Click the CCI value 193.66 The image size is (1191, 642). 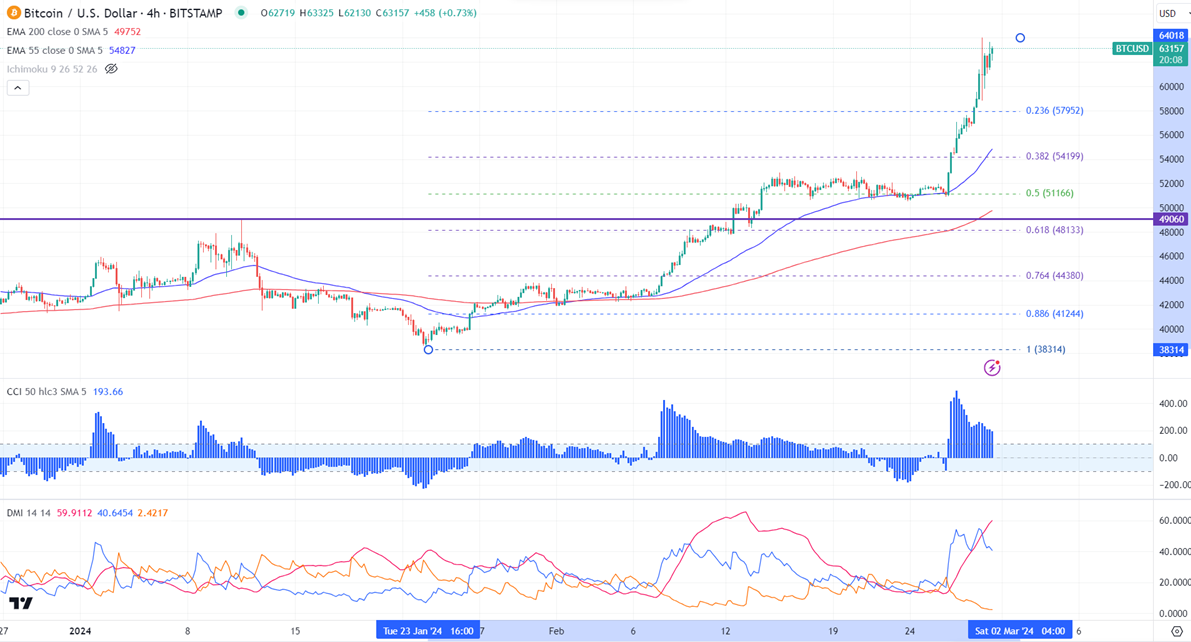(x=108, y=392)
